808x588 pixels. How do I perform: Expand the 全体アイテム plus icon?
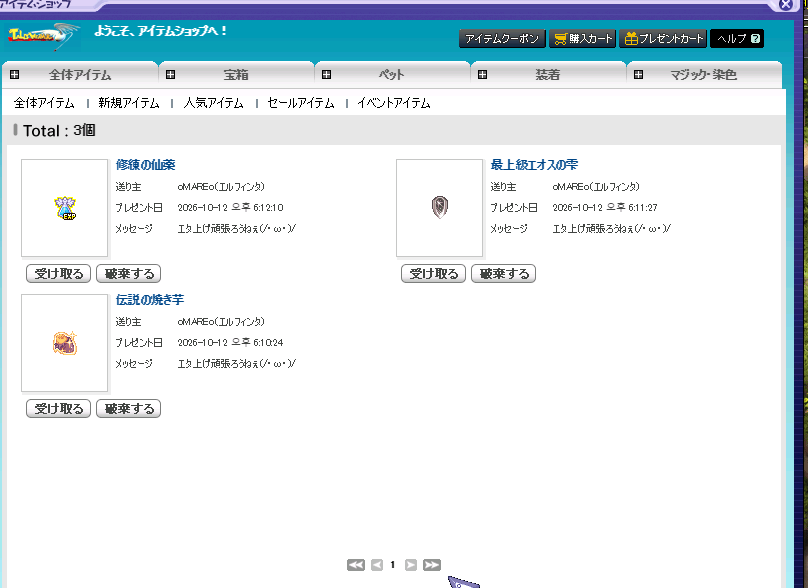click(14, 75)
